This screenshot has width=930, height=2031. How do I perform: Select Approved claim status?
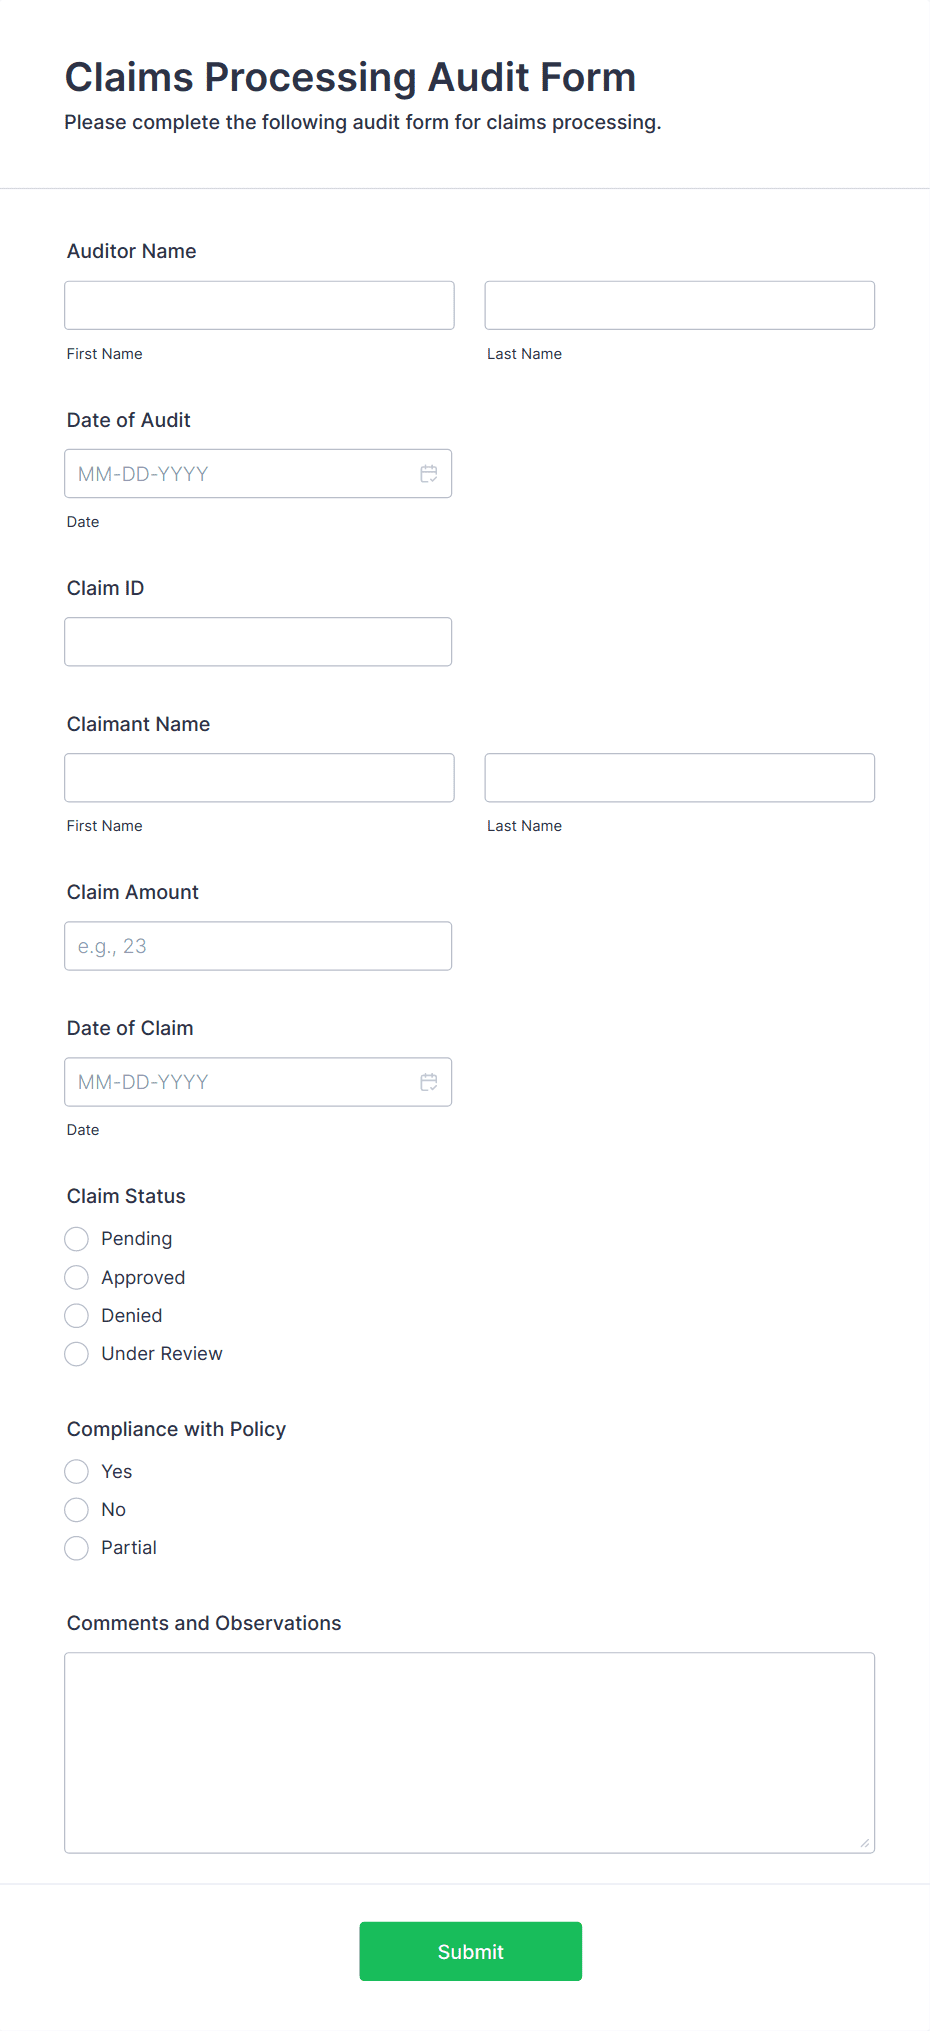click(x=76, y=1277)
